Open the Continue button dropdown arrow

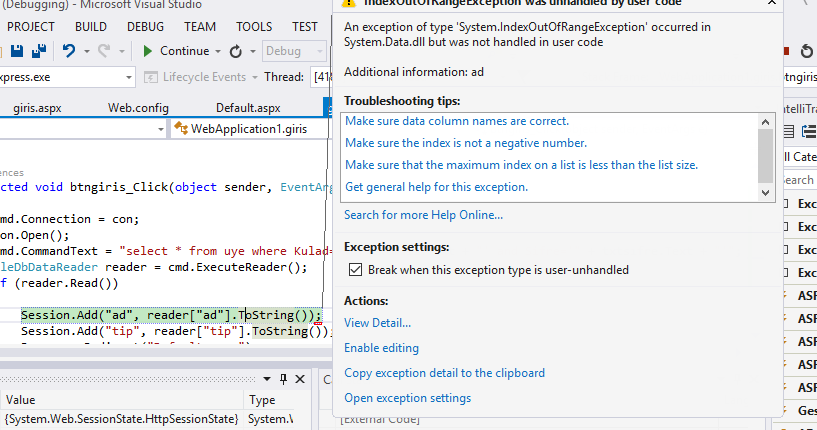point(218,51)
